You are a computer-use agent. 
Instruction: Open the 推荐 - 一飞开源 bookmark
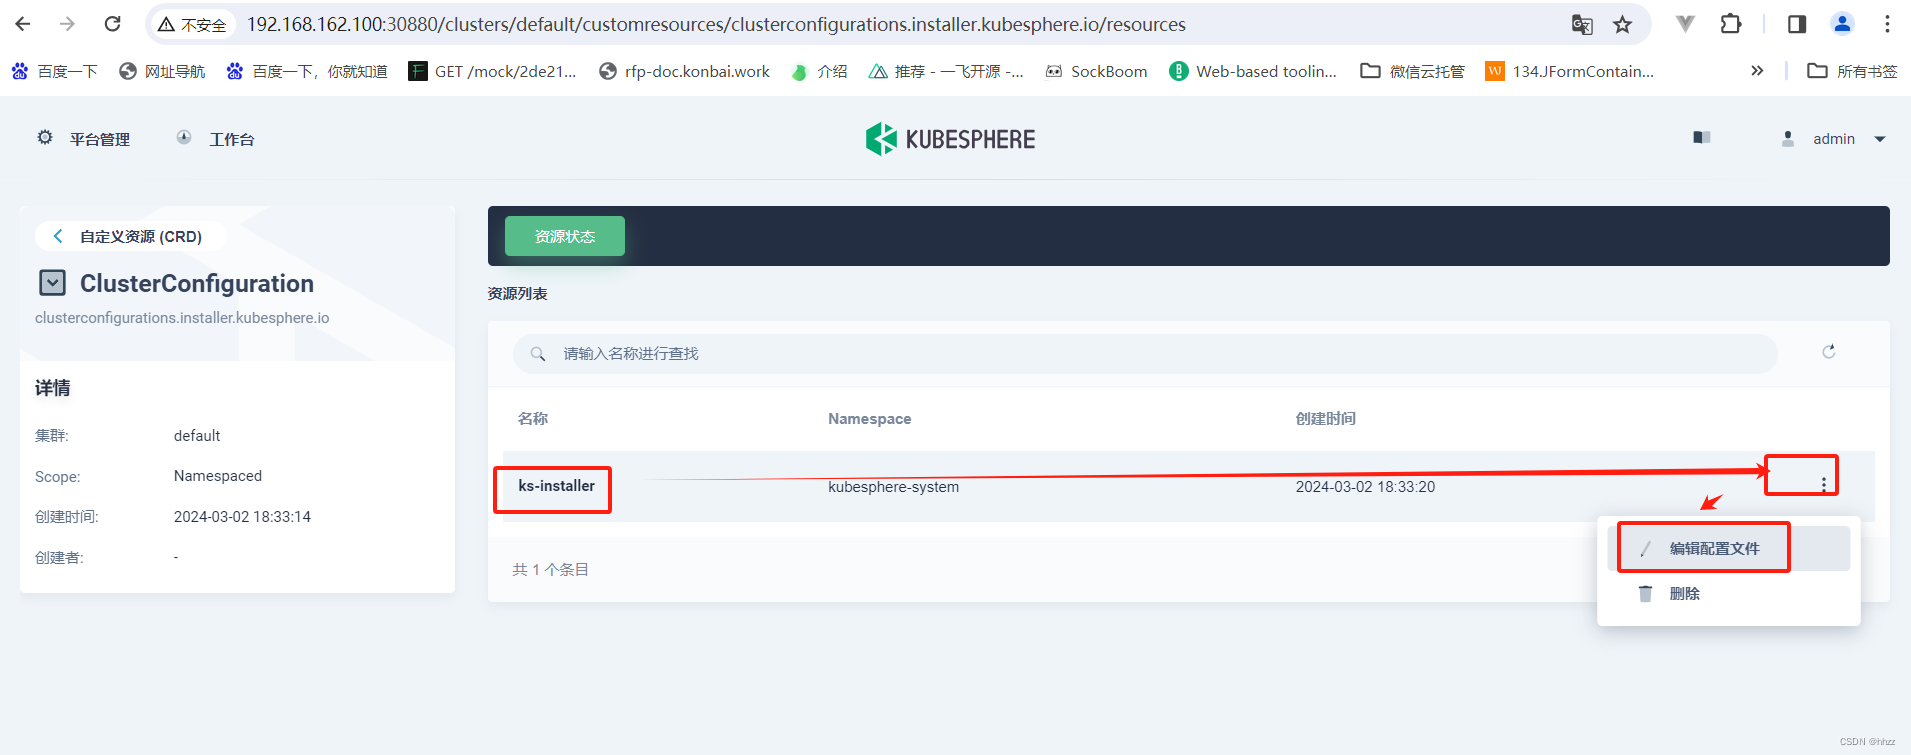946,71
